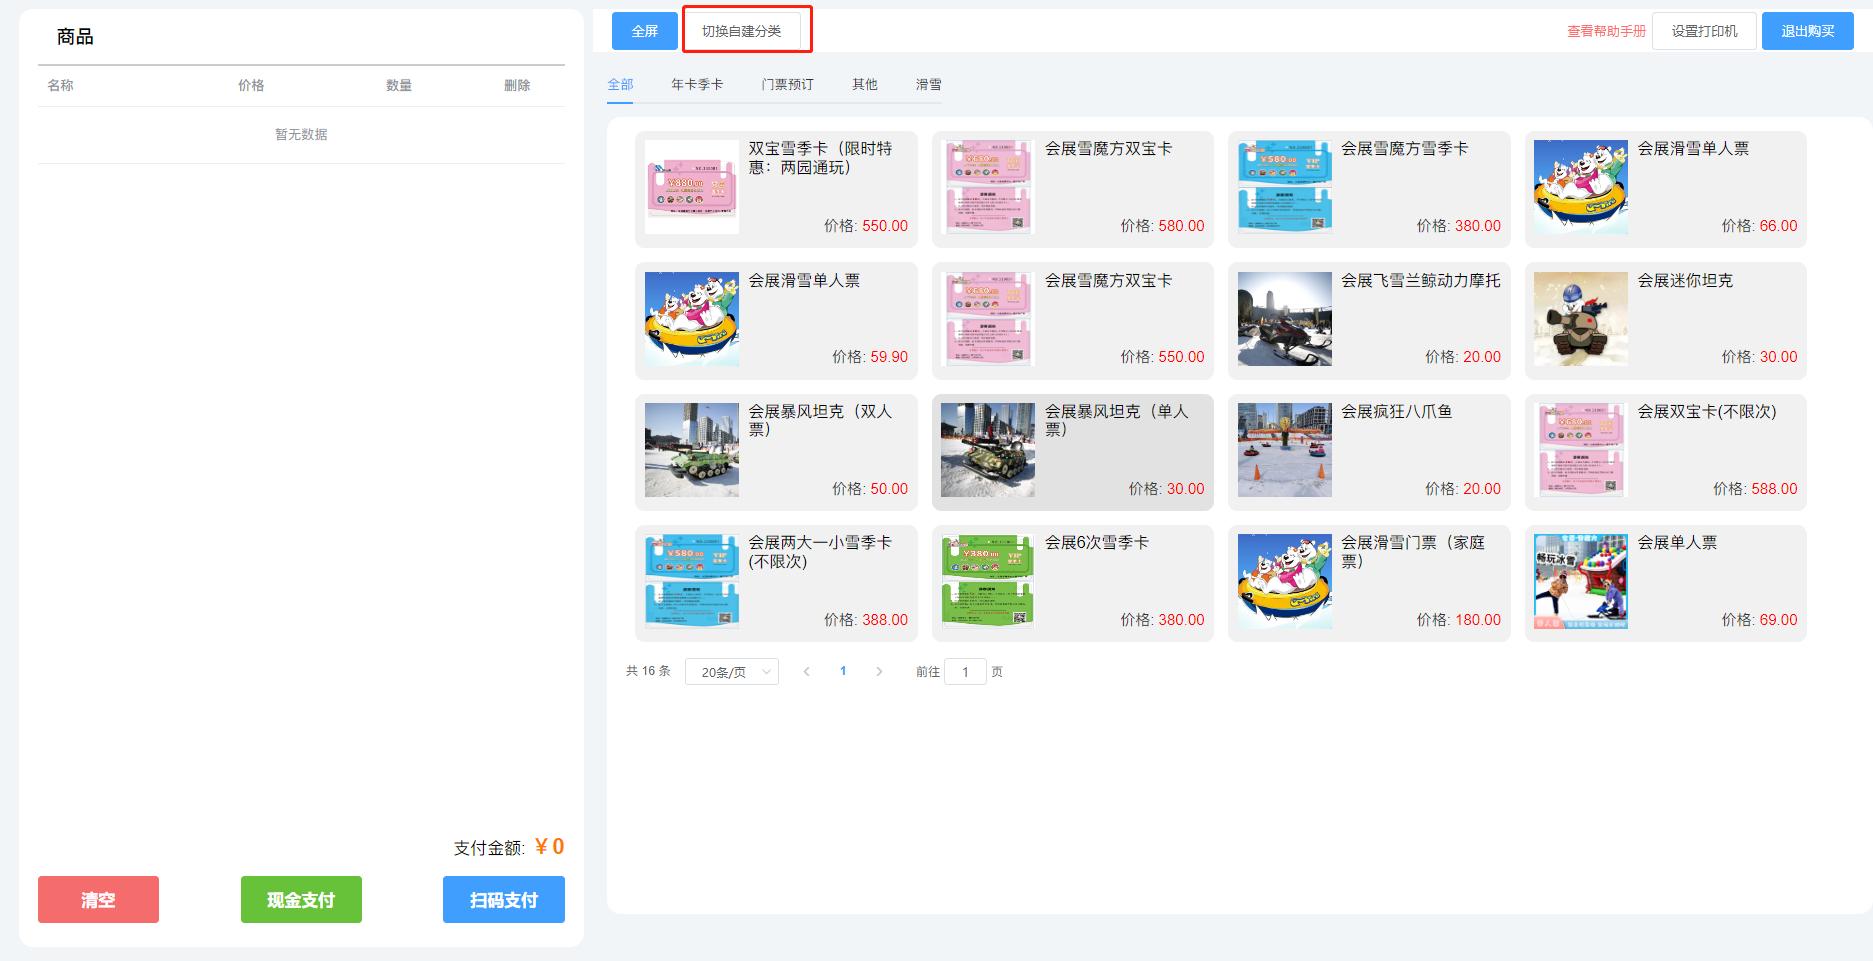Click the 会展暴风坦克（双人票） tank image
1873x961 pixels.
pyautogui.click(x=691, y=450)
